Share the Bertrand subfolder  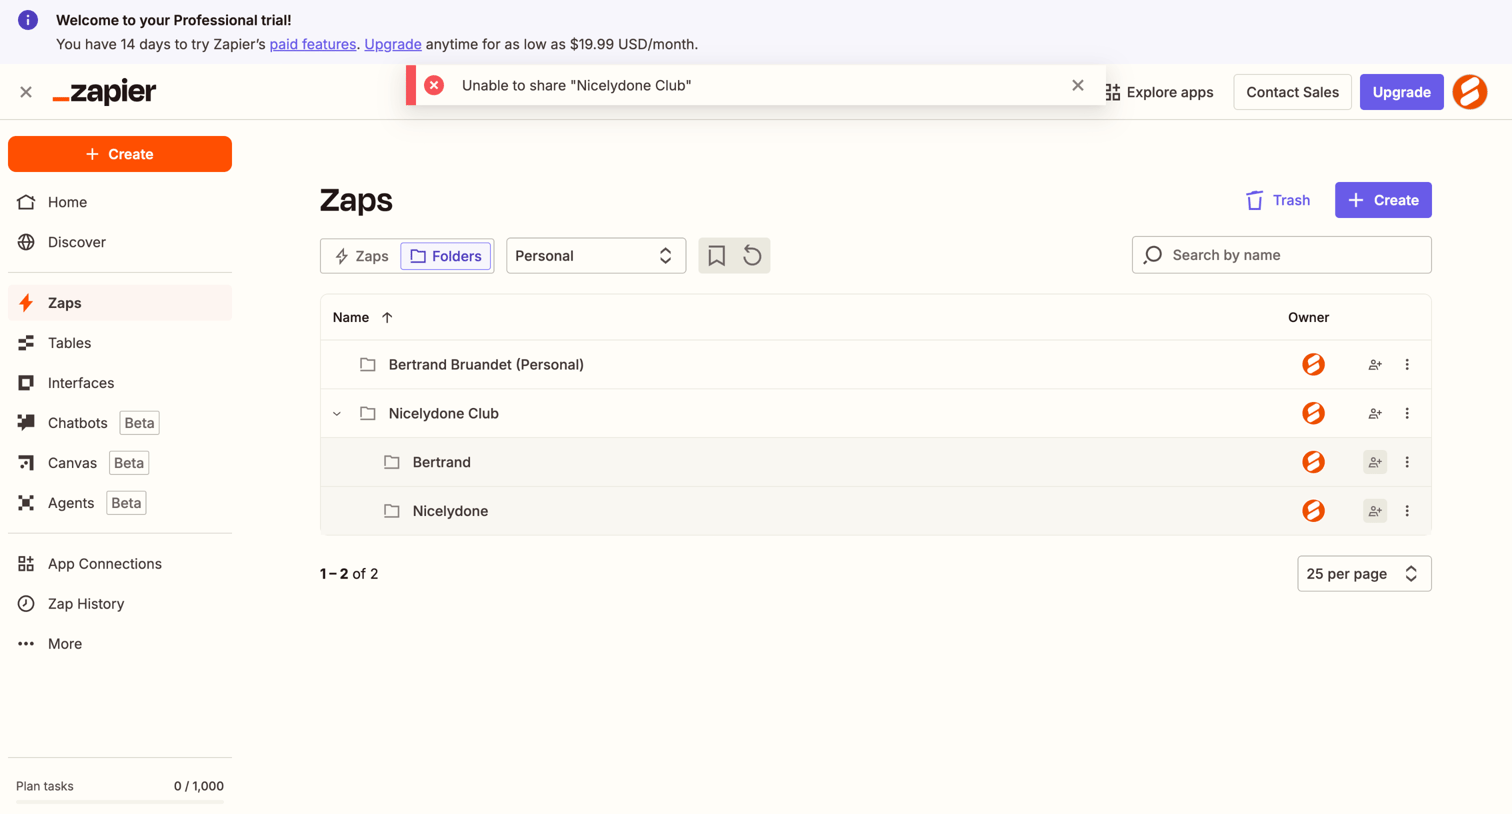click(x=1375, y=462)
